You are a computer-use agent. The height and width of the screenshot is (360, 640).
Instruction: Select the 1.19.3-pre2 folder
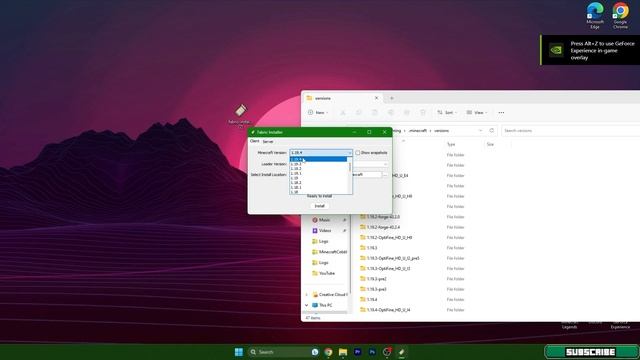(373, 279)
